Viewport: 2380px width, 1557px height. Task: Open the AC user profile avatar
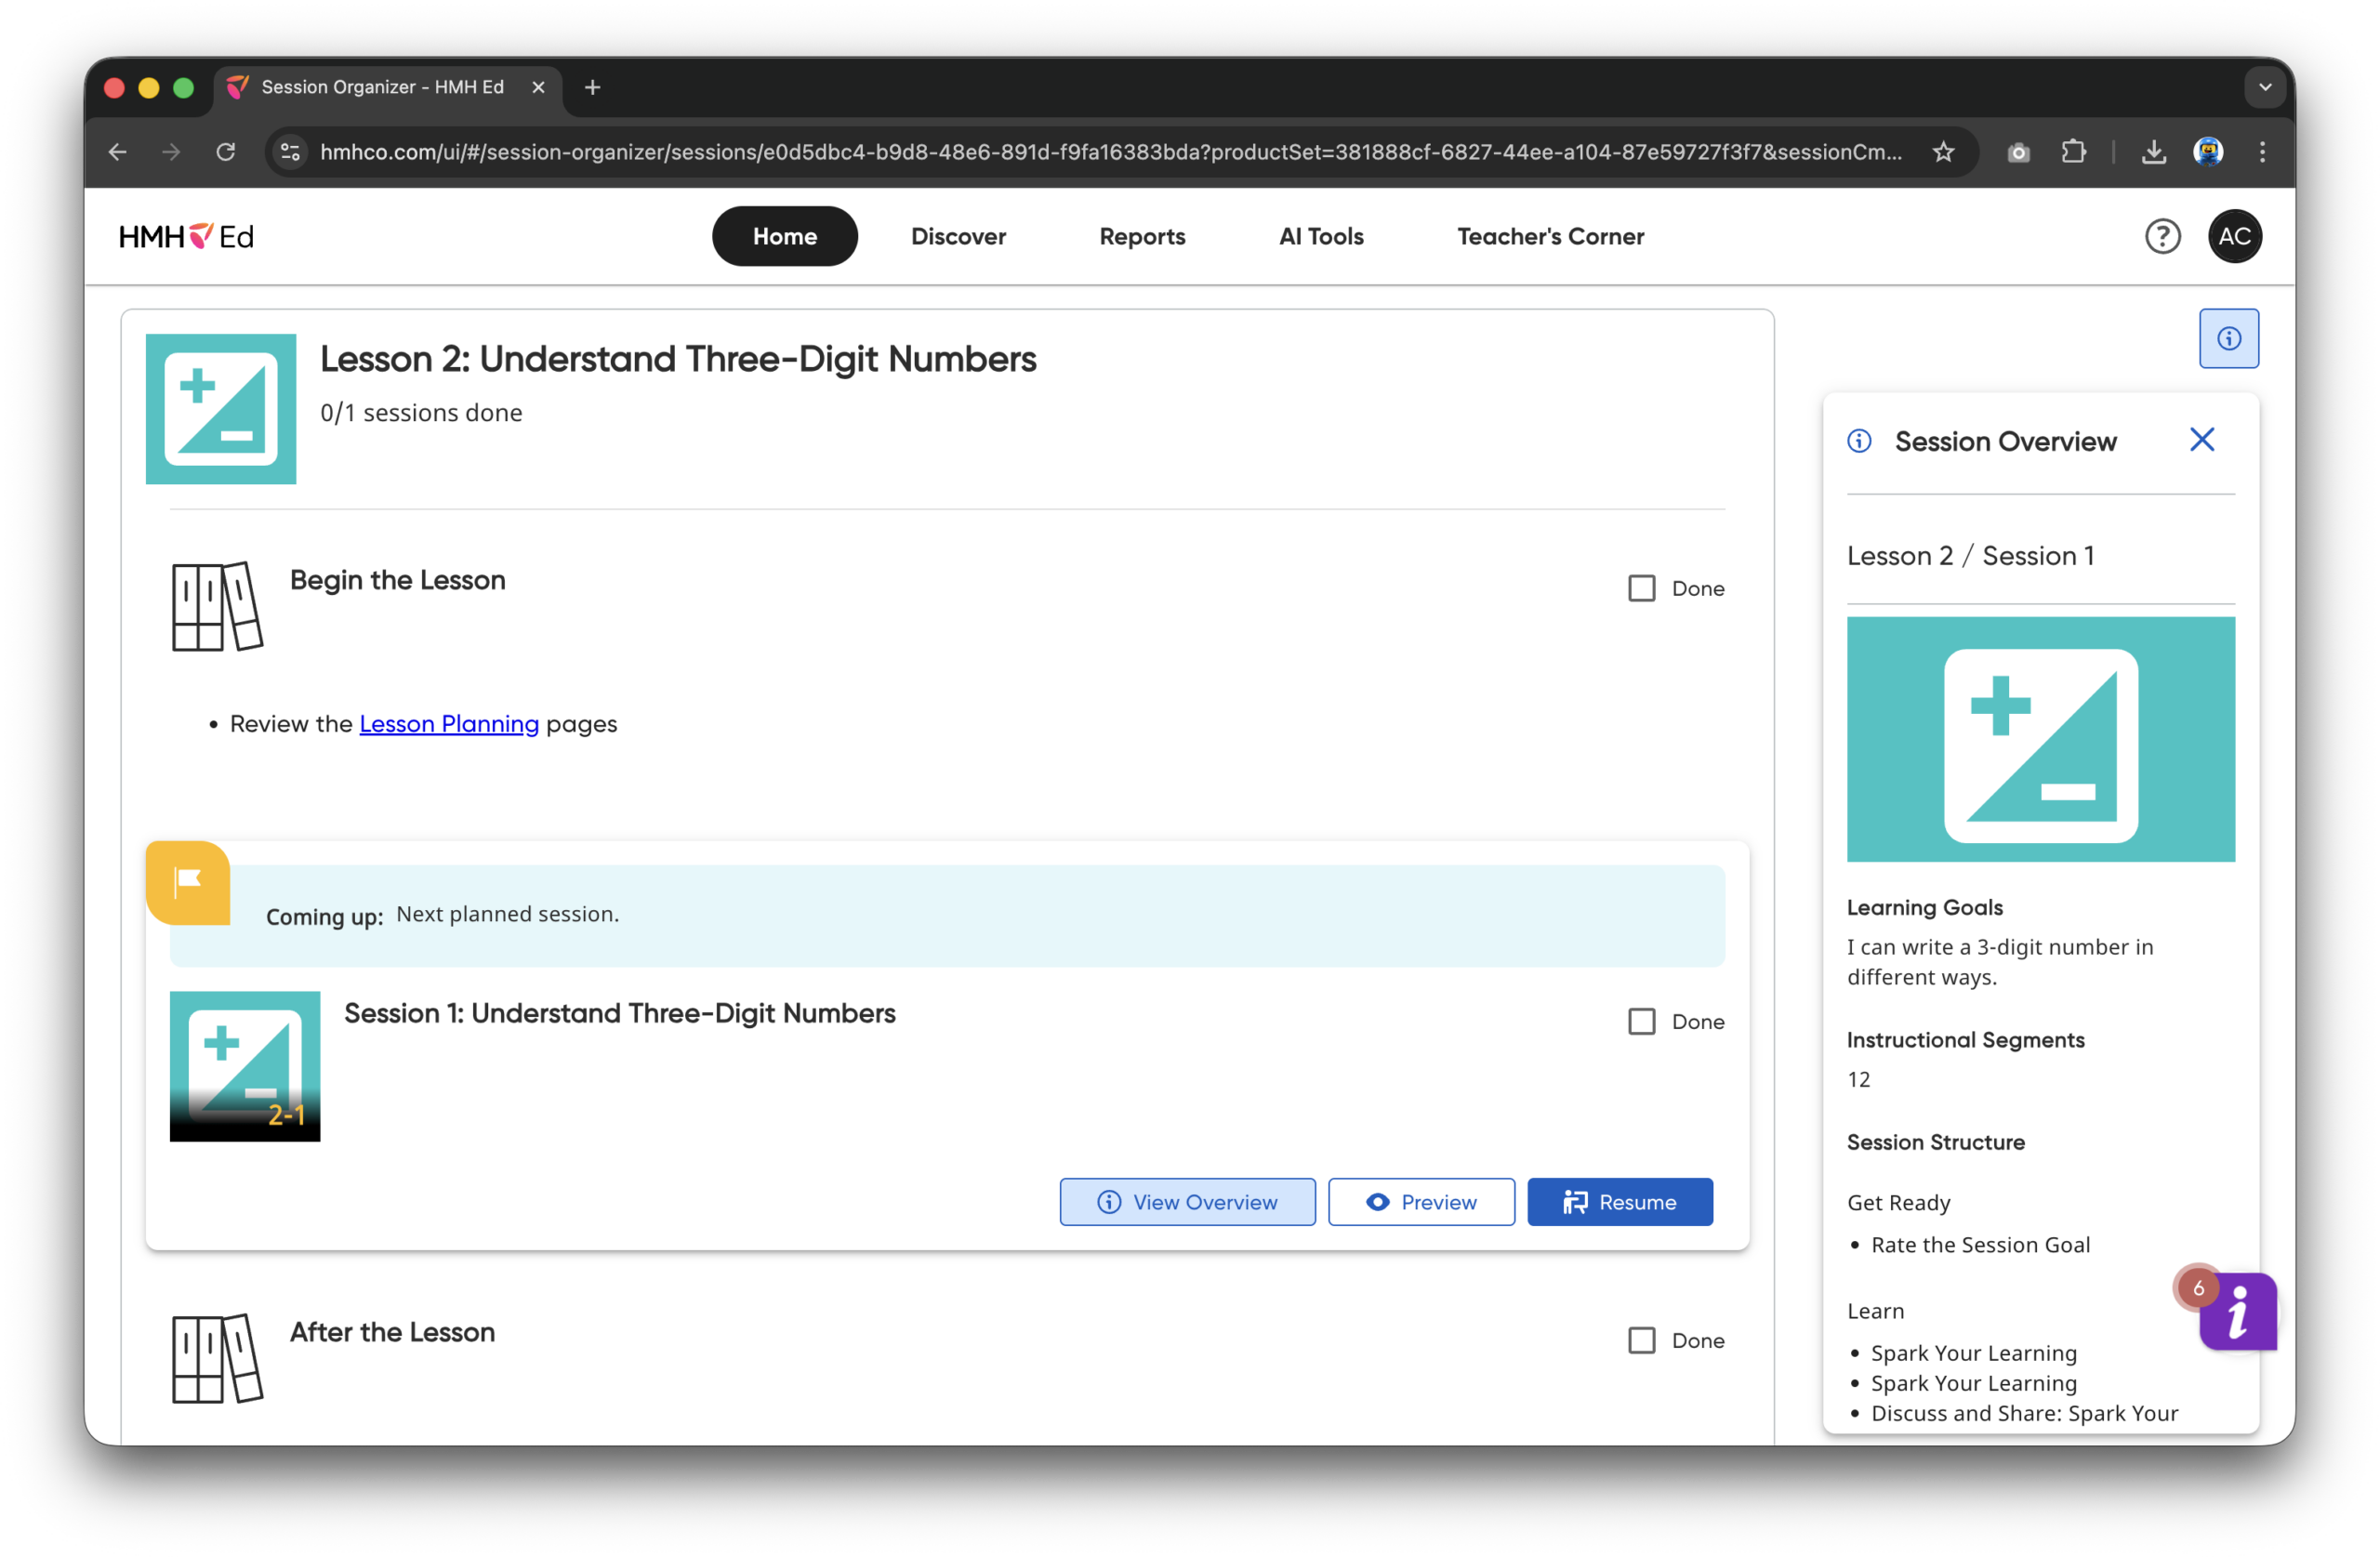pos(2234,236)
